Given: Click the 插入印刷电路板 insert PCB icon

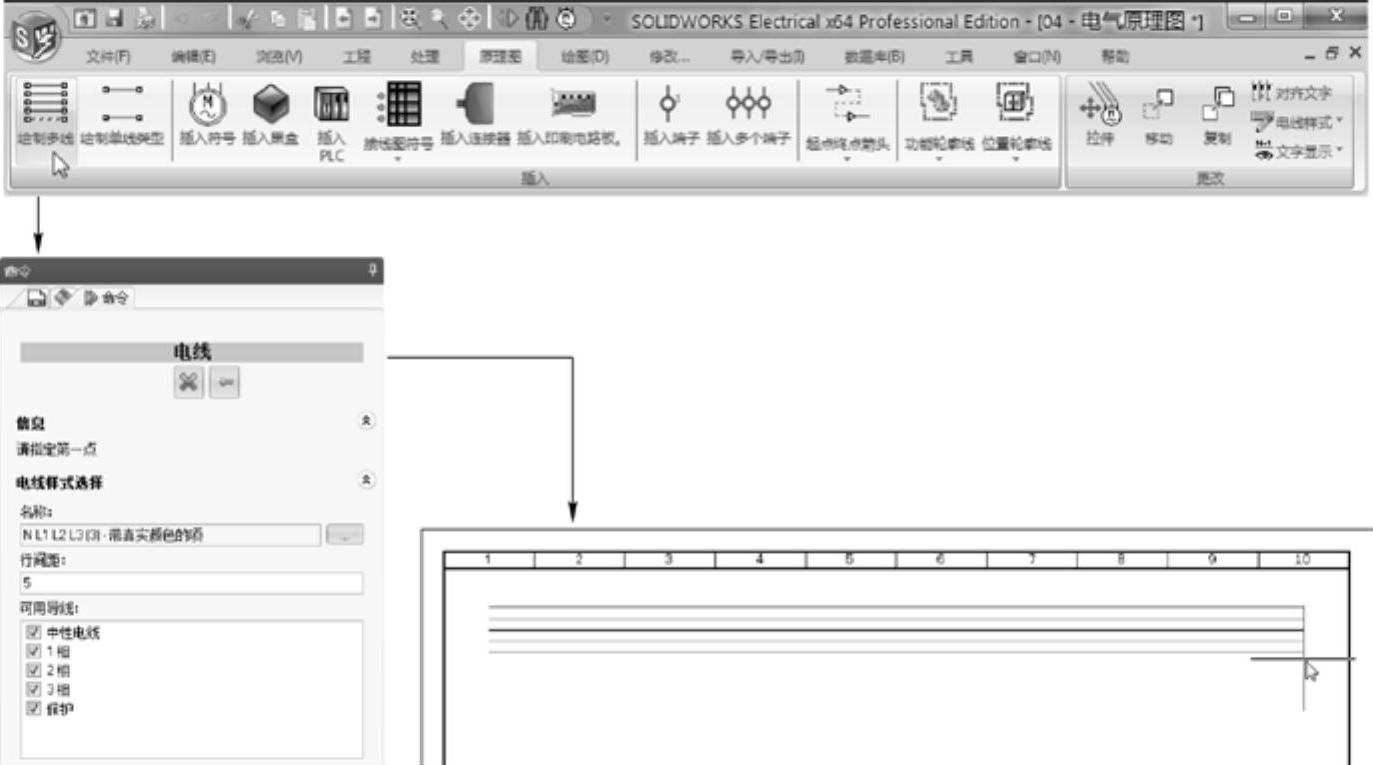Looking at the screenshot, I should pos(573,103).
